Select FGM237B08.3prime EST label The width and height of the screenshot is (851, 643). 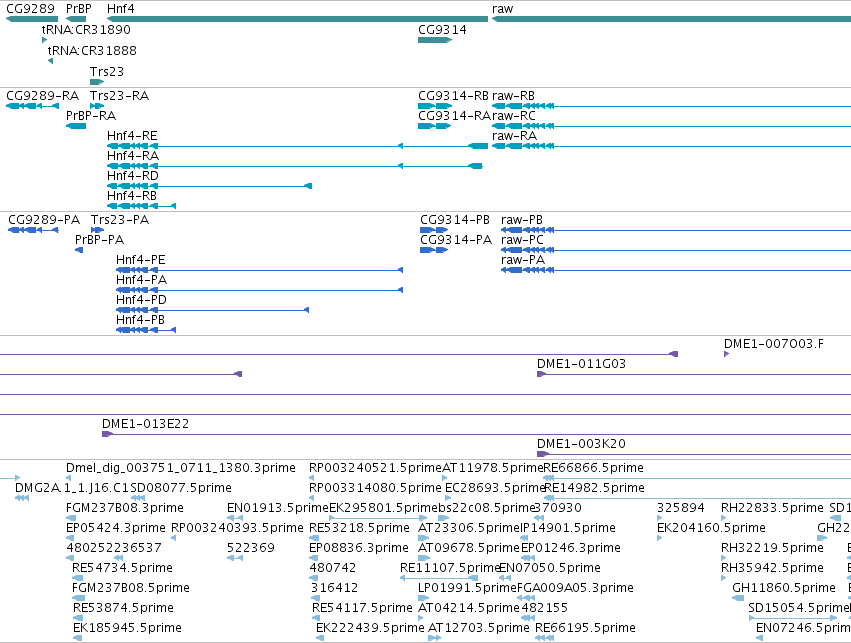pos(125,508)
